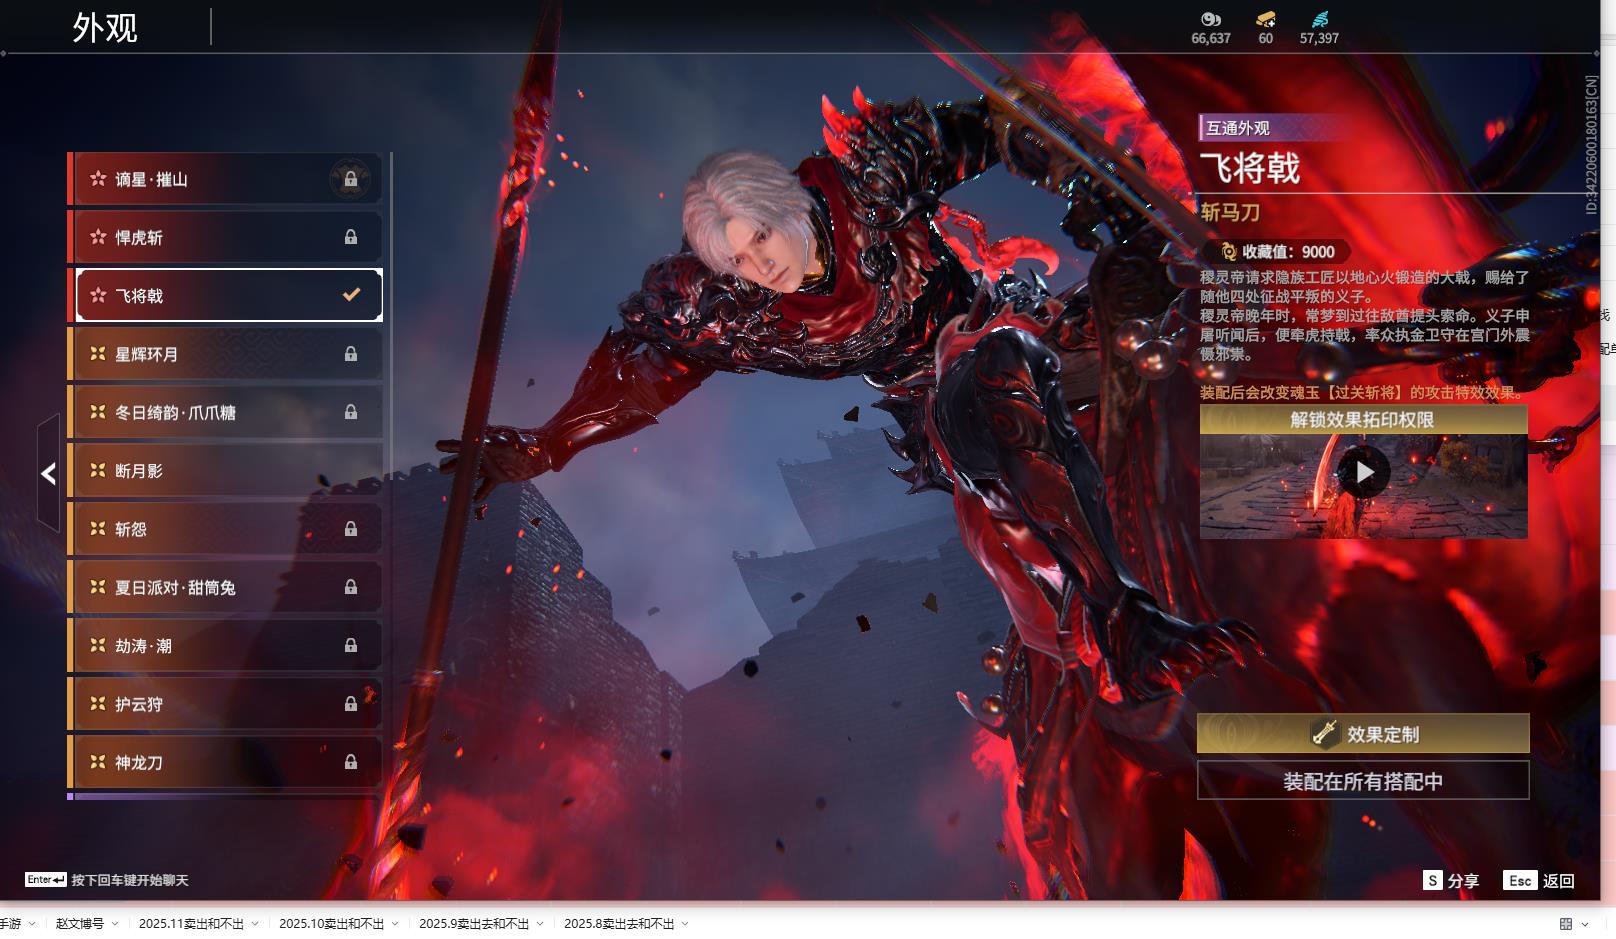Click the blue spiral currency icon
Screen dimensions: 1616x939
tap(1319, 19)
